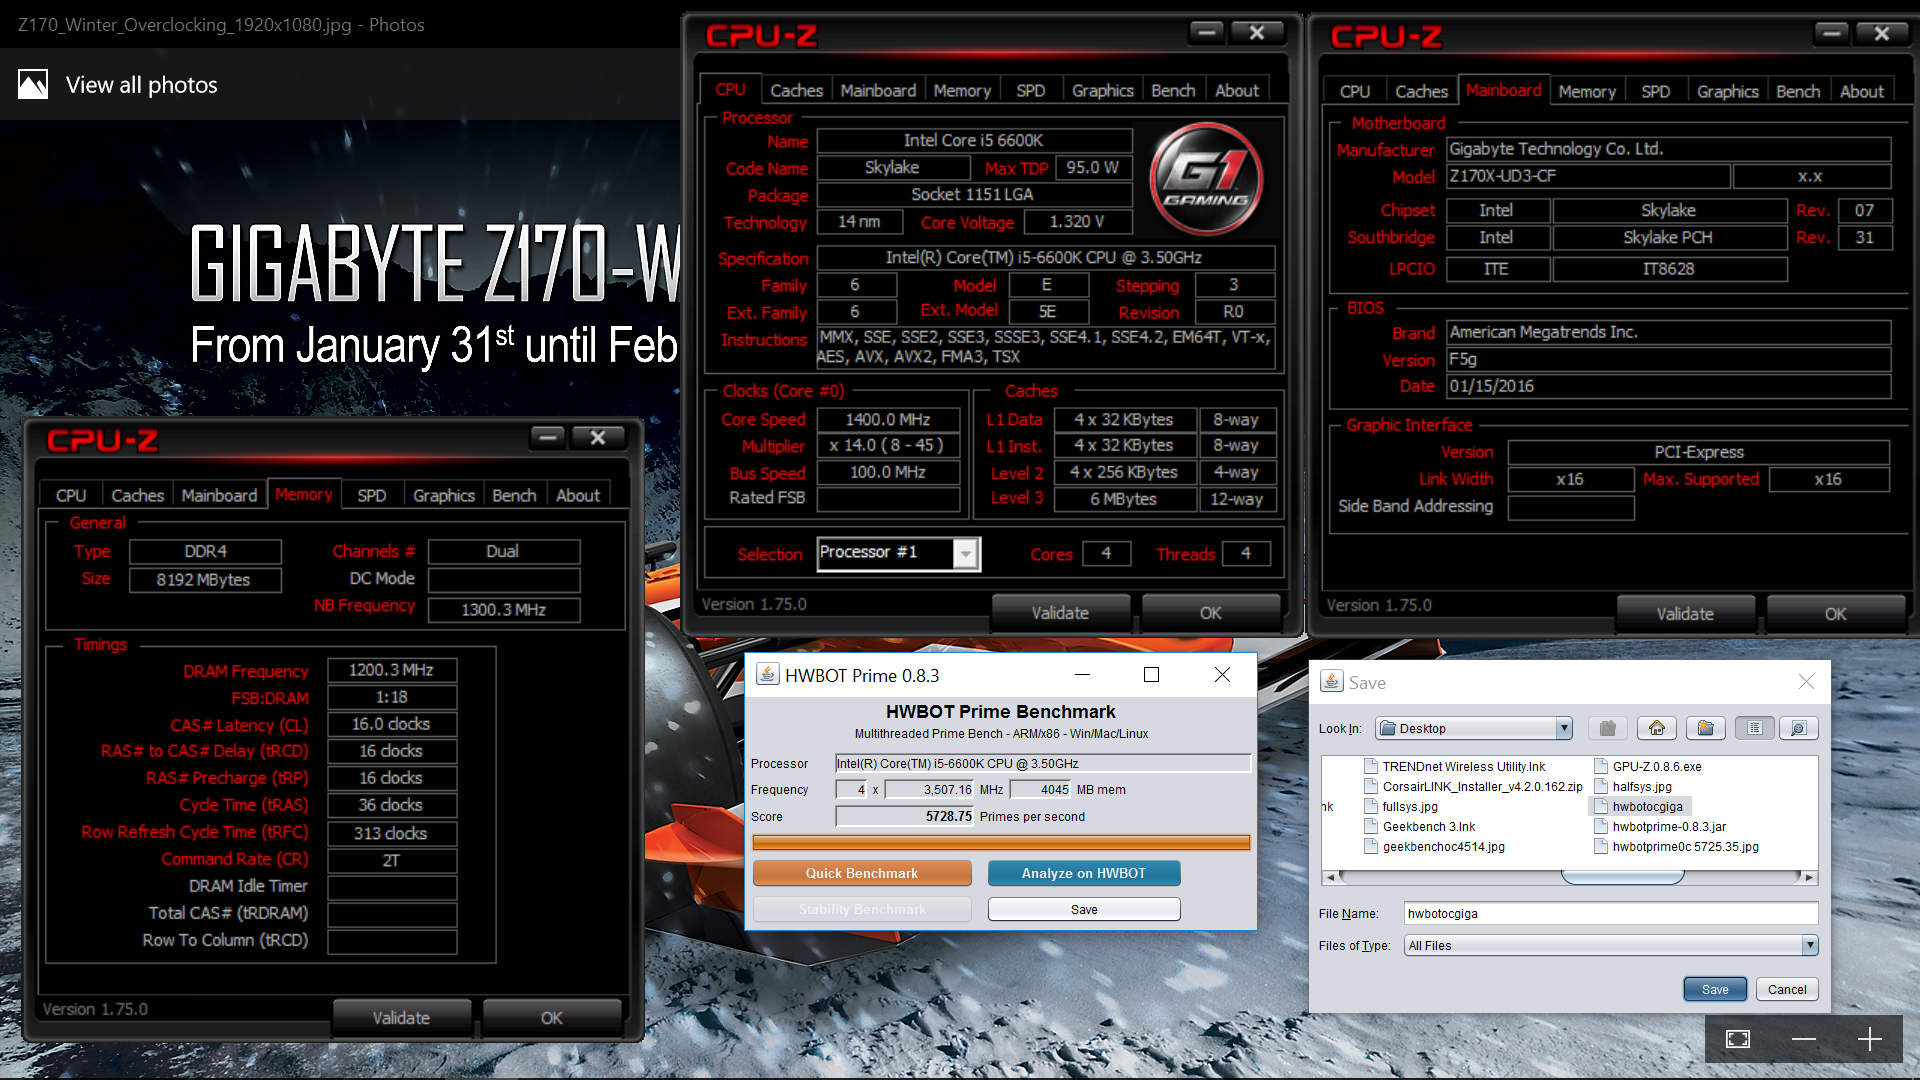1920x1080 pixels.
Task: Select Mainboard tab in CPU-Z Memory window
Action: click(219, 495)
